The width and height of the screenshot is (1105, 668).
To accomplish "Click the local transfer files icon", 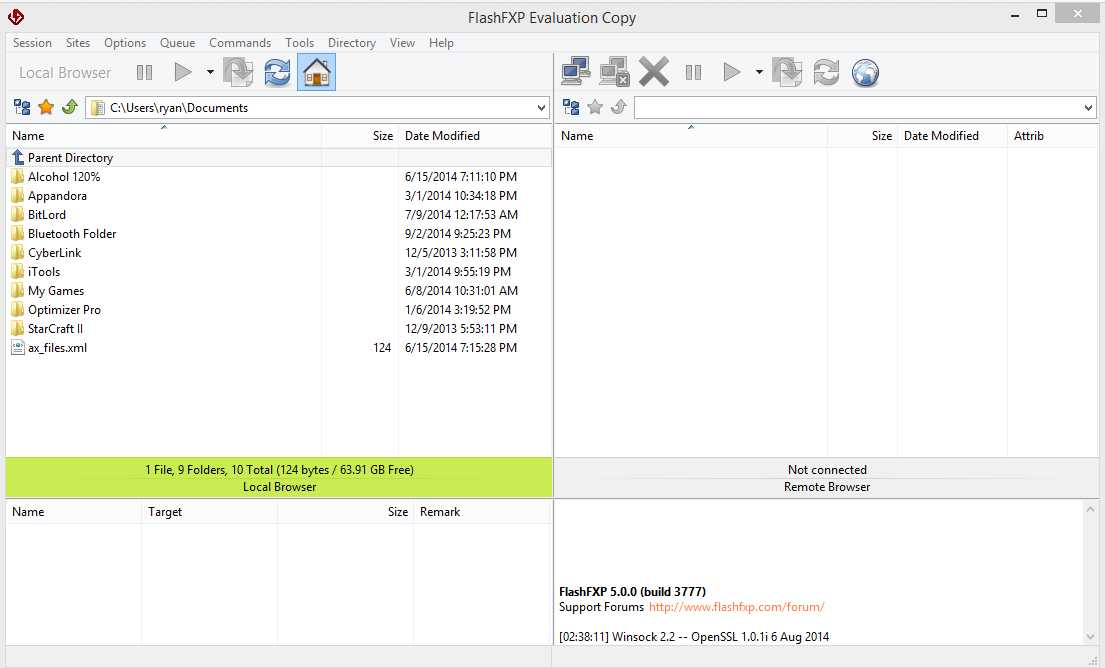I will tap(238, 72).
